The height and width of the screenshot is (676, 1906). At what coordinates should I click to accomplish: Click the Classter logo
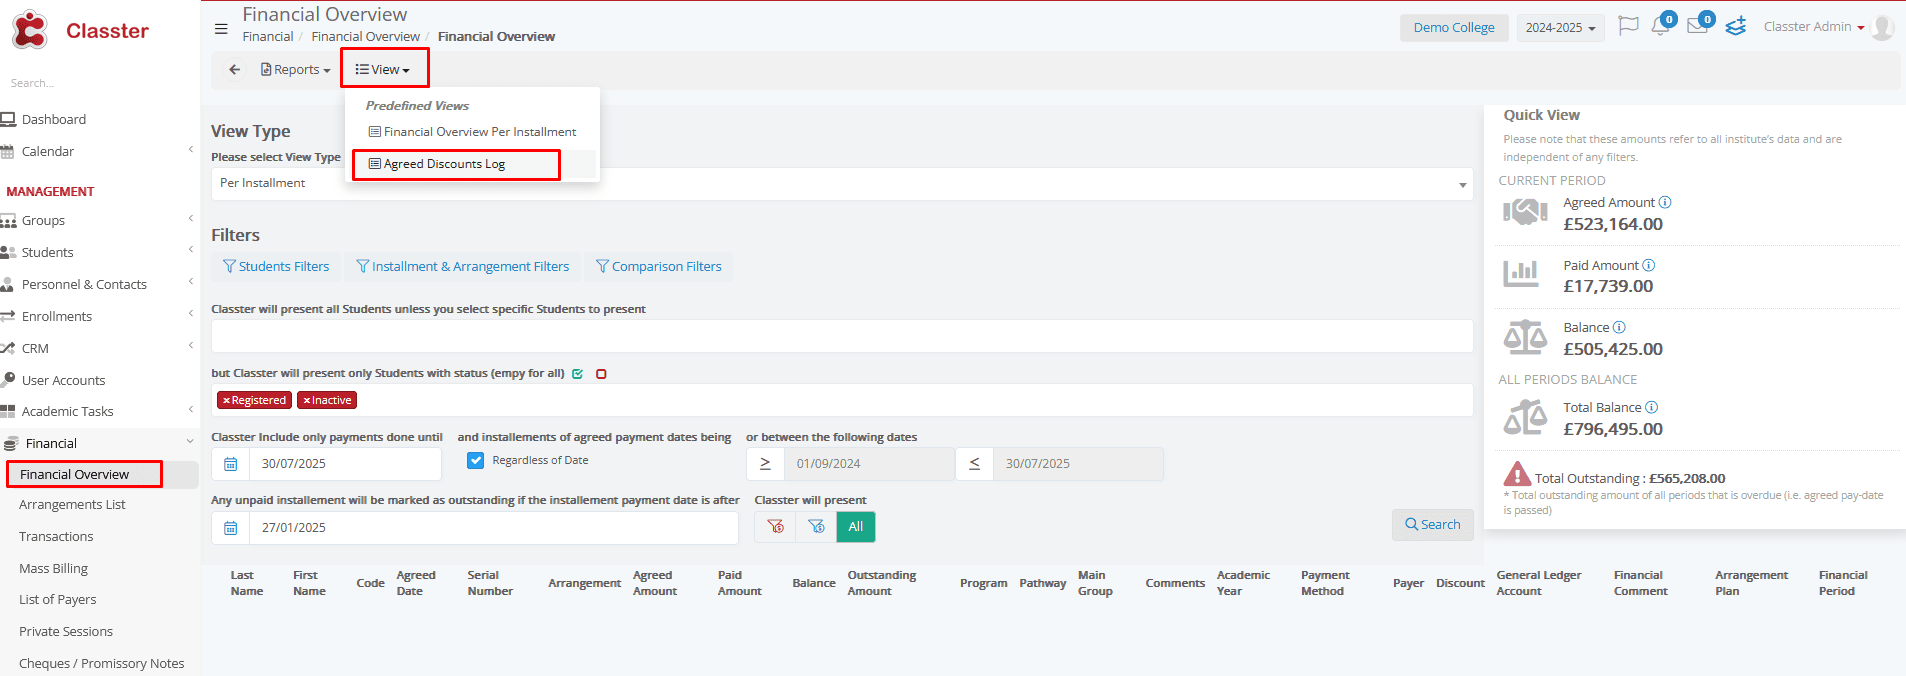tap(80, 31)
